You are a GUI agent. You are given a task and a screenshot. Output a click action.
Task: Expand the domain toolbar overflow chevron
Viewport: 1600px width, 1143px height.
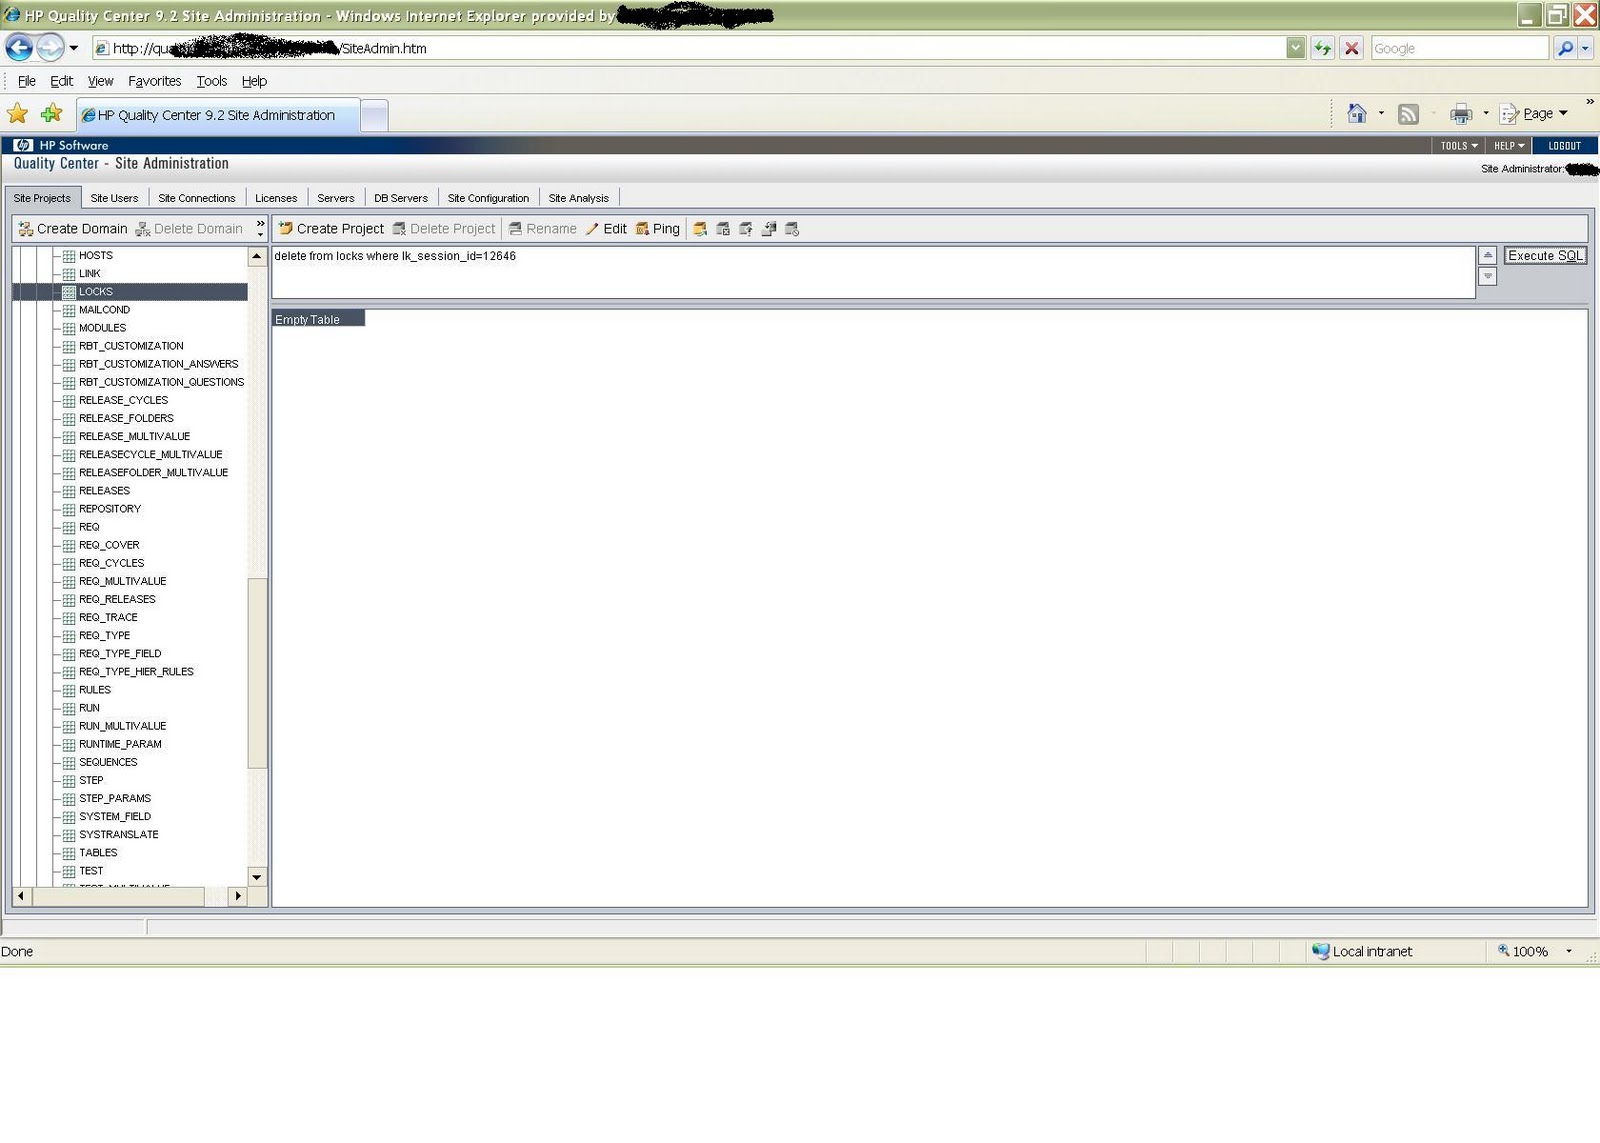point(260,228)
